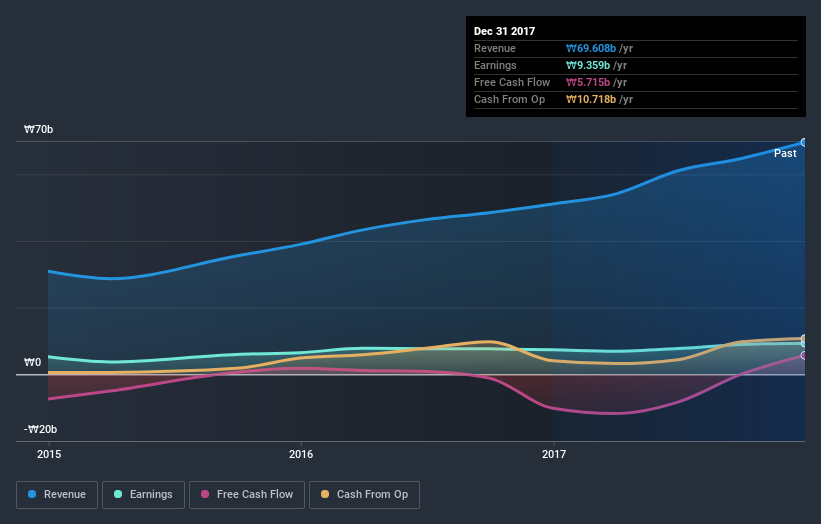Click the Revenue data point at chart end
Image resolution: width=821 pixels, height=524 pixels.
tap(804, 142)
